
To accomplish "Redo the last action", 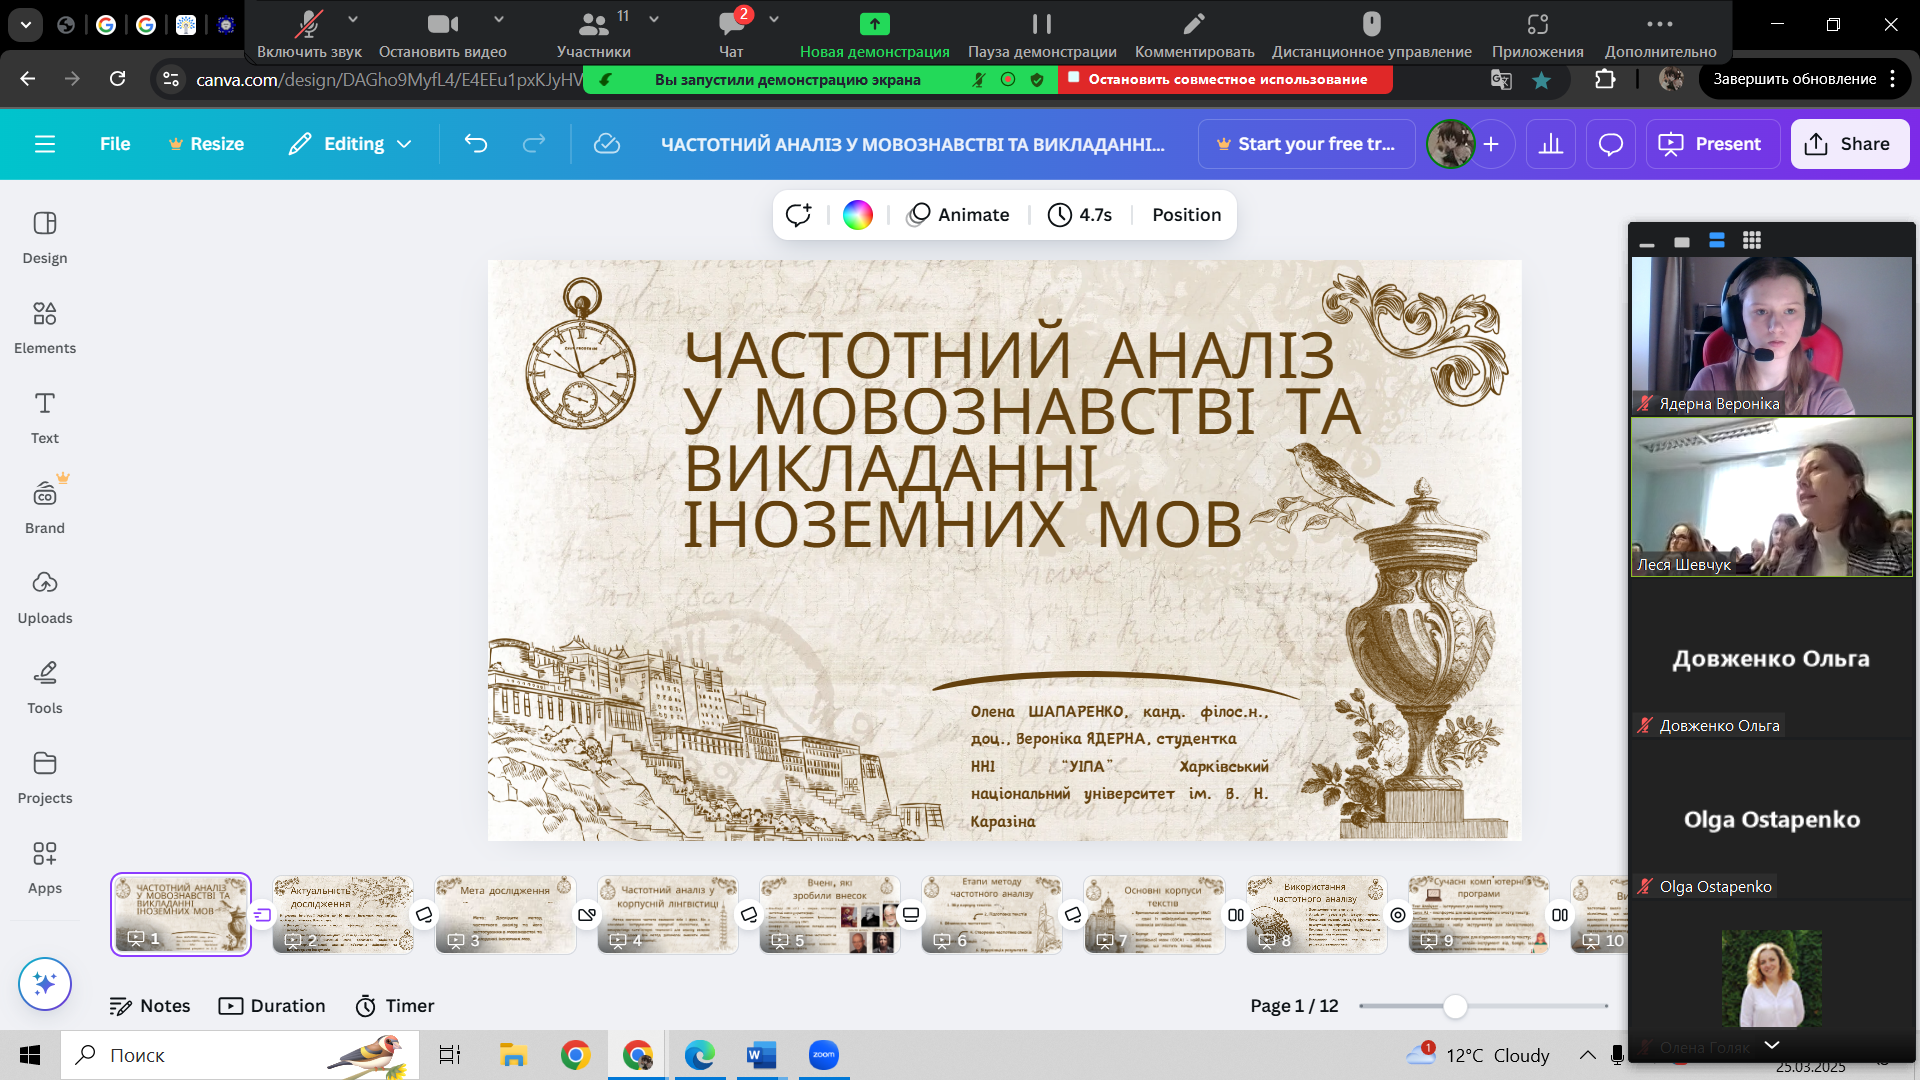I will coord(534,144).
